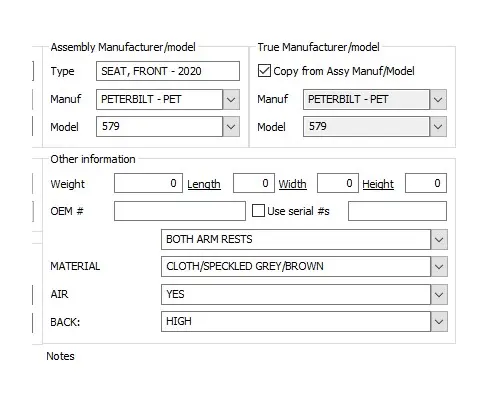Screen dimensions: 500x400
Task: Click the serial numbers text field
Action: (397, 211)
